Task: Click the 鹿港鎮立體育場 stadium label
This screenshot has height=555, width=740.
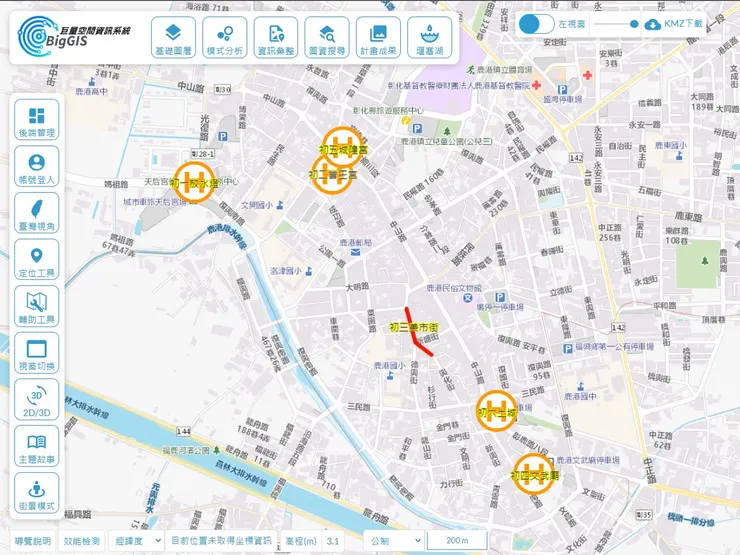Action: click(504, 70)
